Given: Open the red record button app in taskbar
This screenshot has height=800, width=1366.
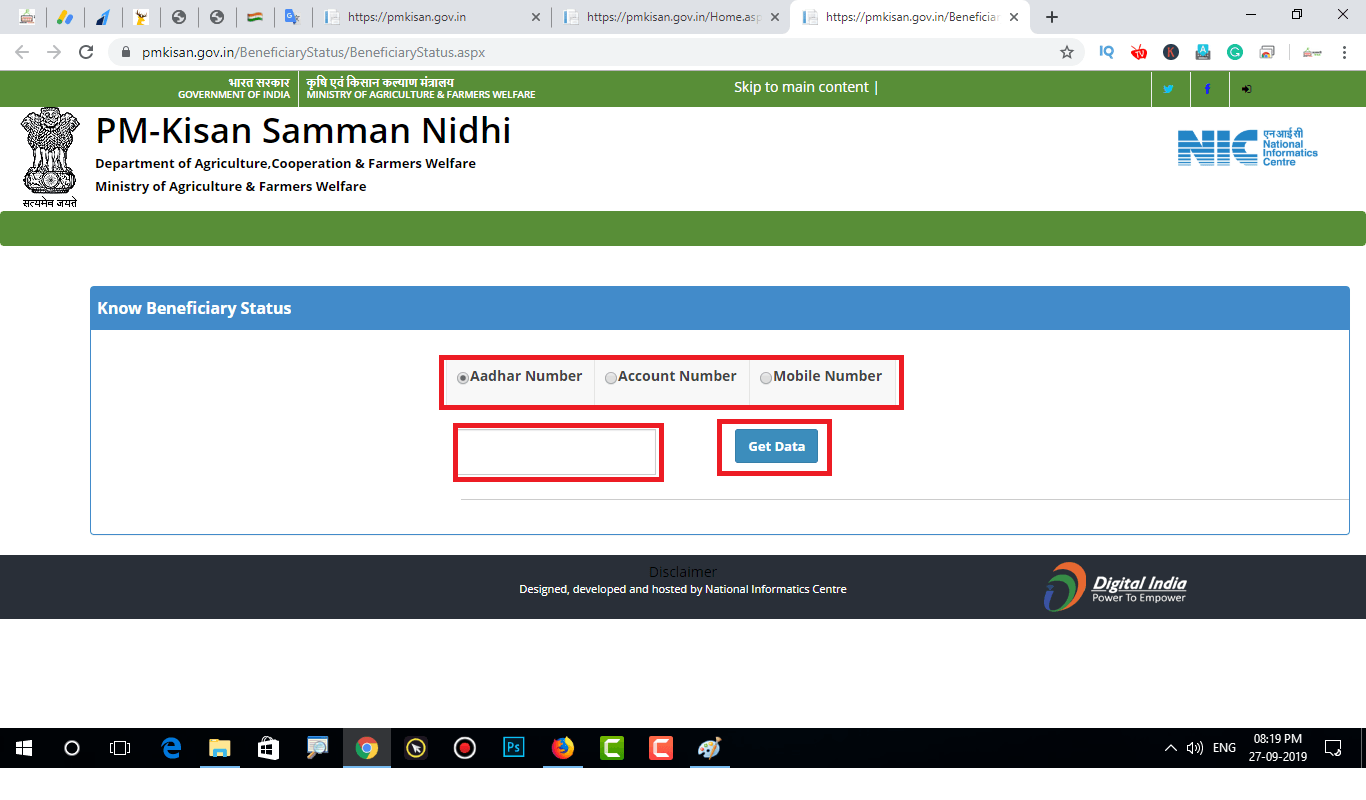Looking at the screenshot, I should (465, 748).
